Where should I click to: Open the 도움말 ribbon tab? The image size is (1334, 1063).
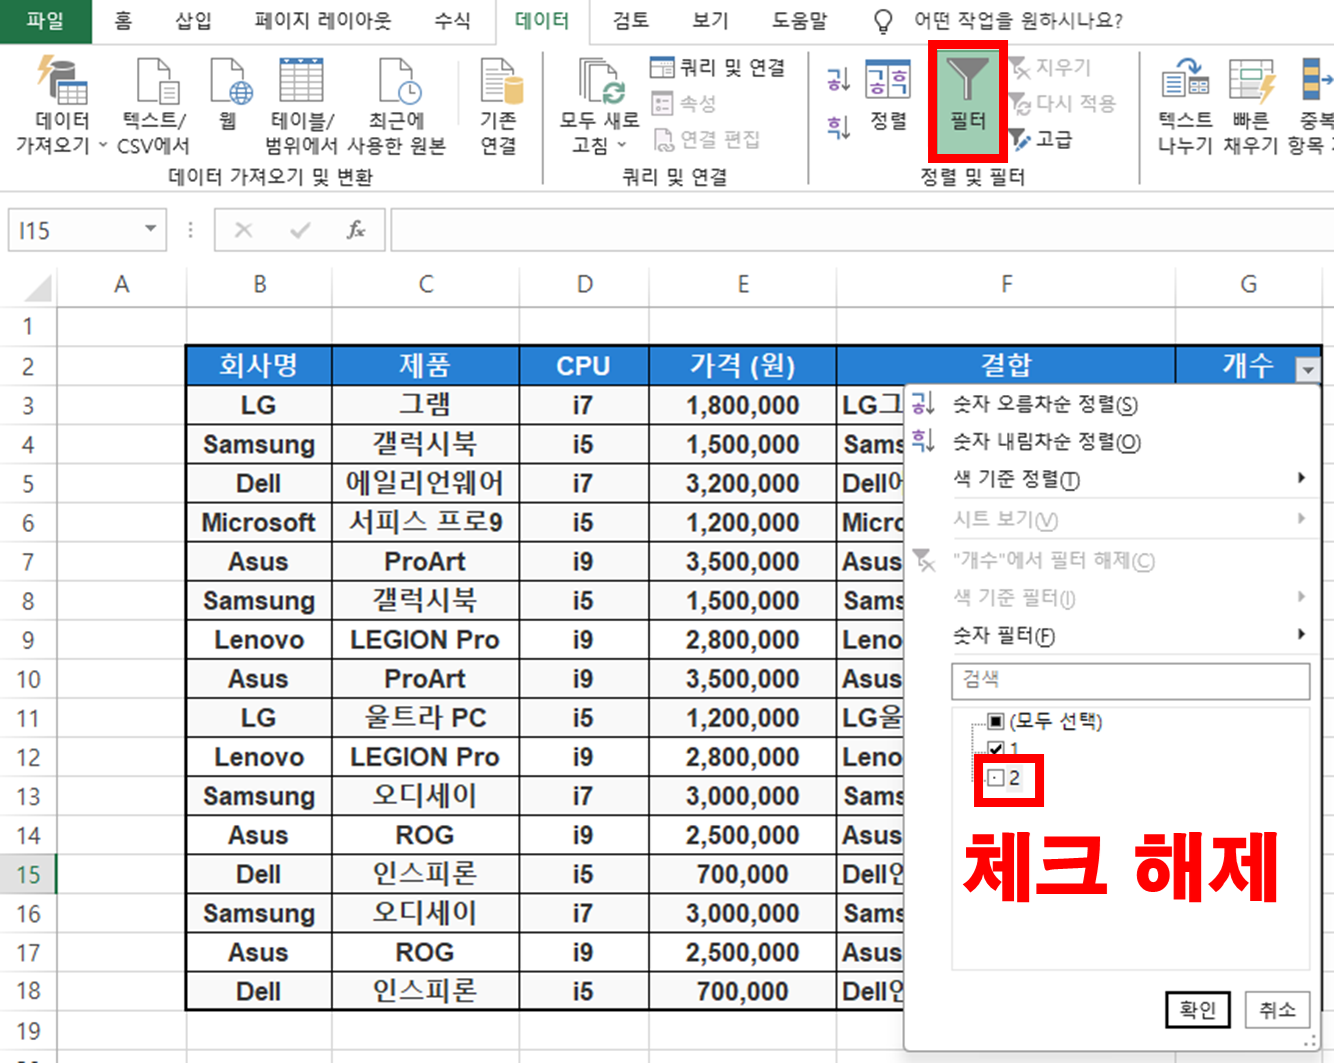point(800,21)
